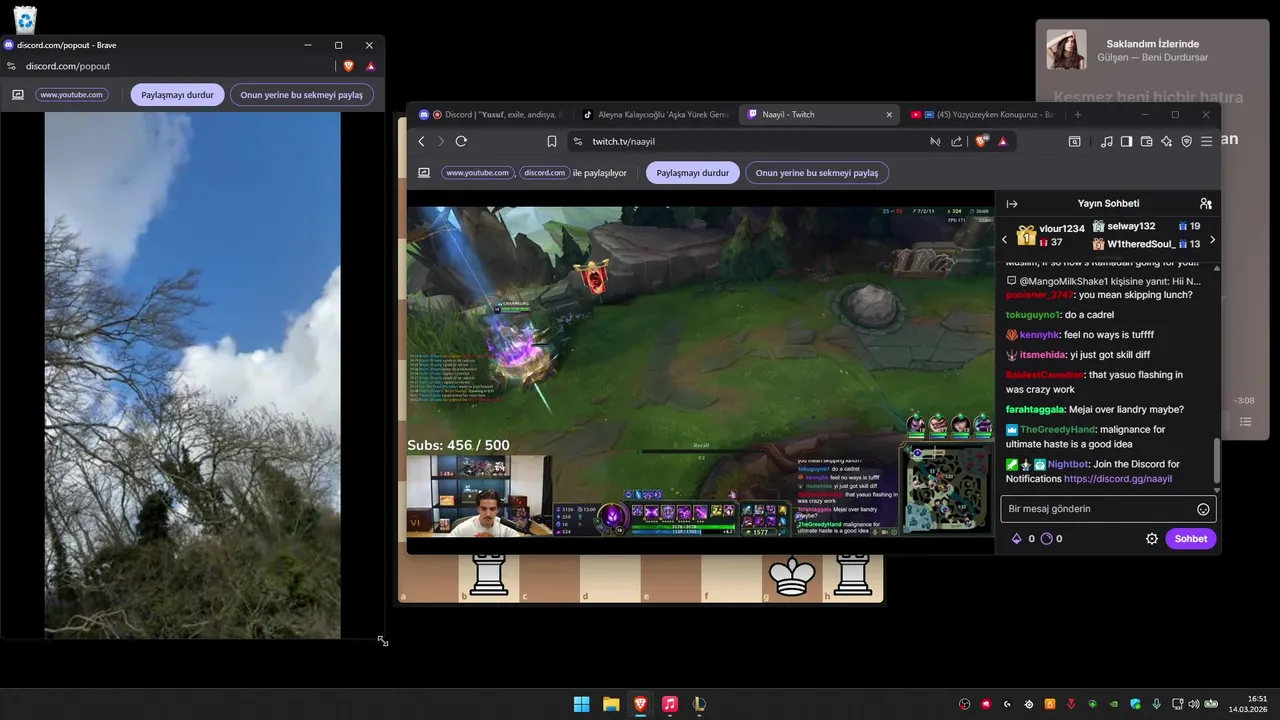1280x720 pixels.
Task: Toggle the Brave sidebar panel
Action: pos(1126,141)
